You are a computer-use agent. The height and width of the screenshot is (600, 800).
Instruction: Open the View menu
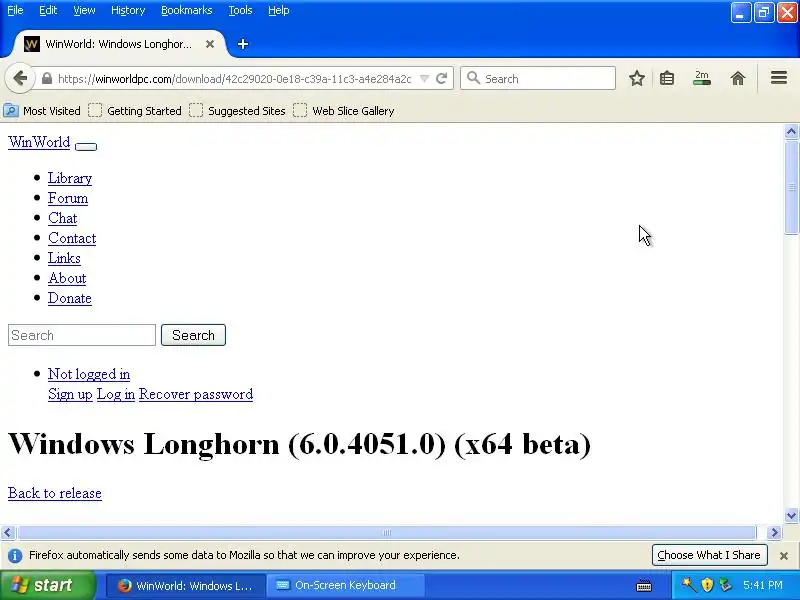(84, 10)
